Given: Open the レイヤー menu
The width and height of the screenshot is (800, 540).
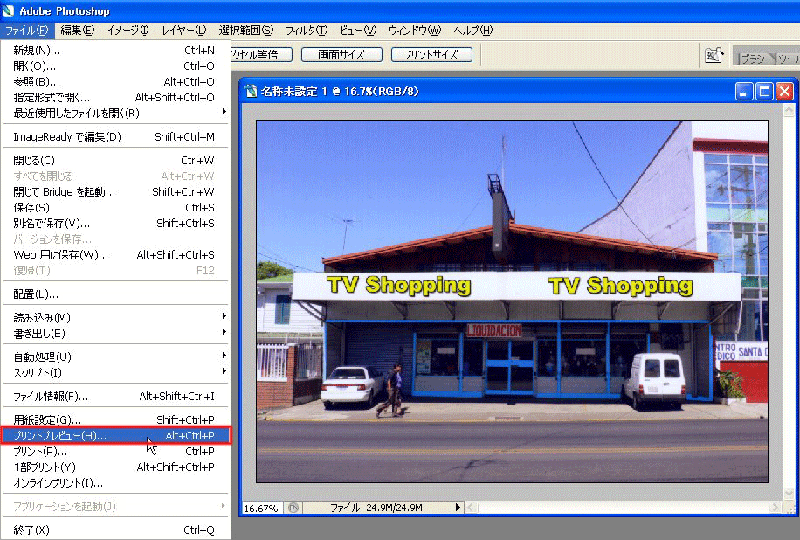Looking at the screenshot, I should point(183,30).
